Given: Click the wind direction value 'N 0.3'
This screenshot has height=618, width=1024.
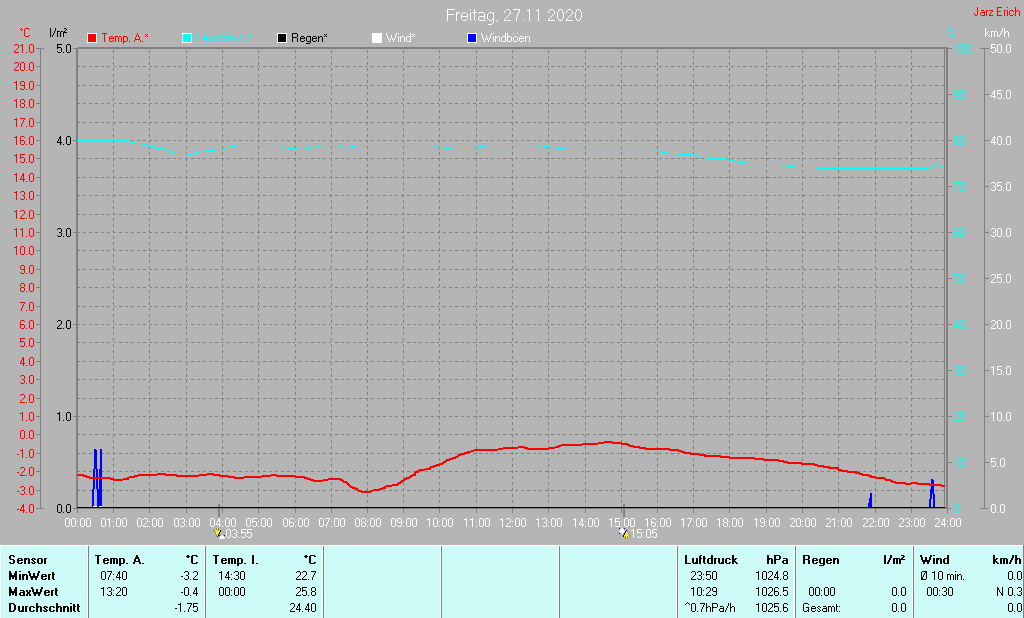Looking at the screenshot, I should tap(1009, 592).
